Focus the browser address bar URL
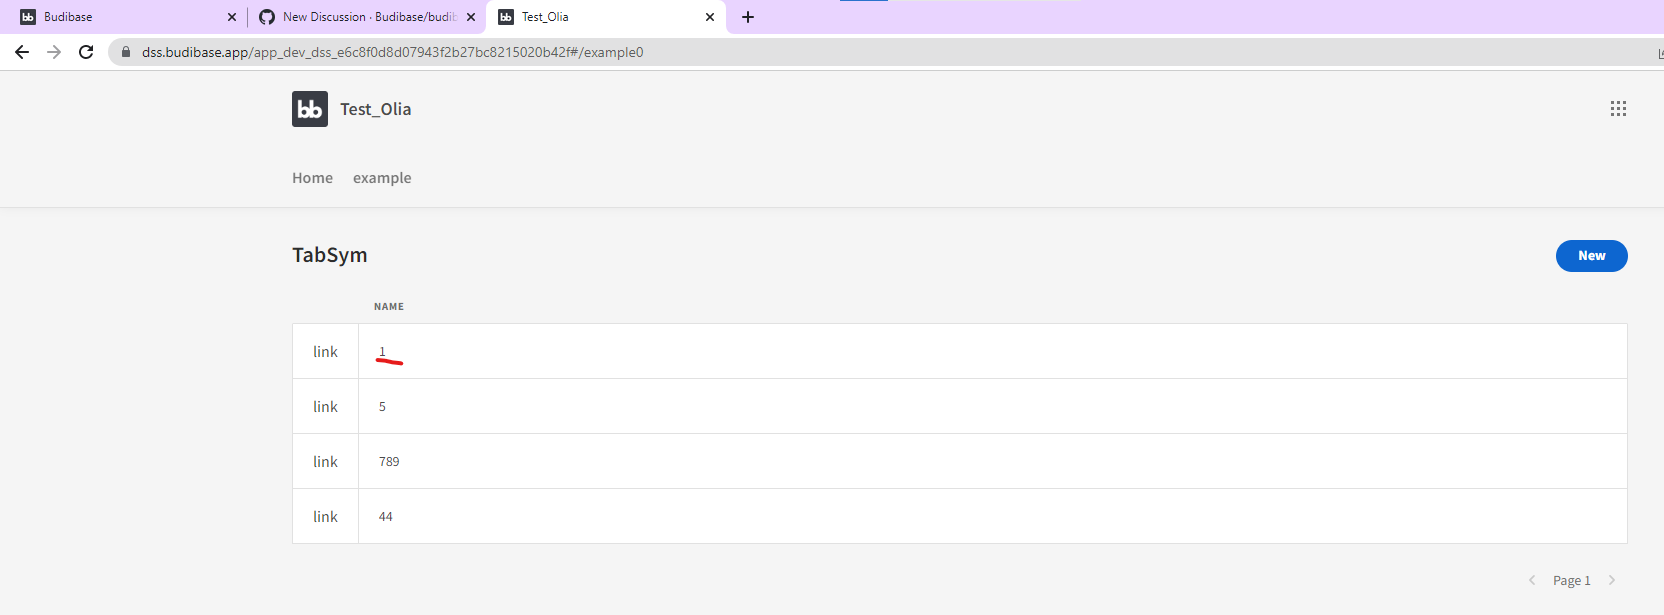 [x=392, y=52]
